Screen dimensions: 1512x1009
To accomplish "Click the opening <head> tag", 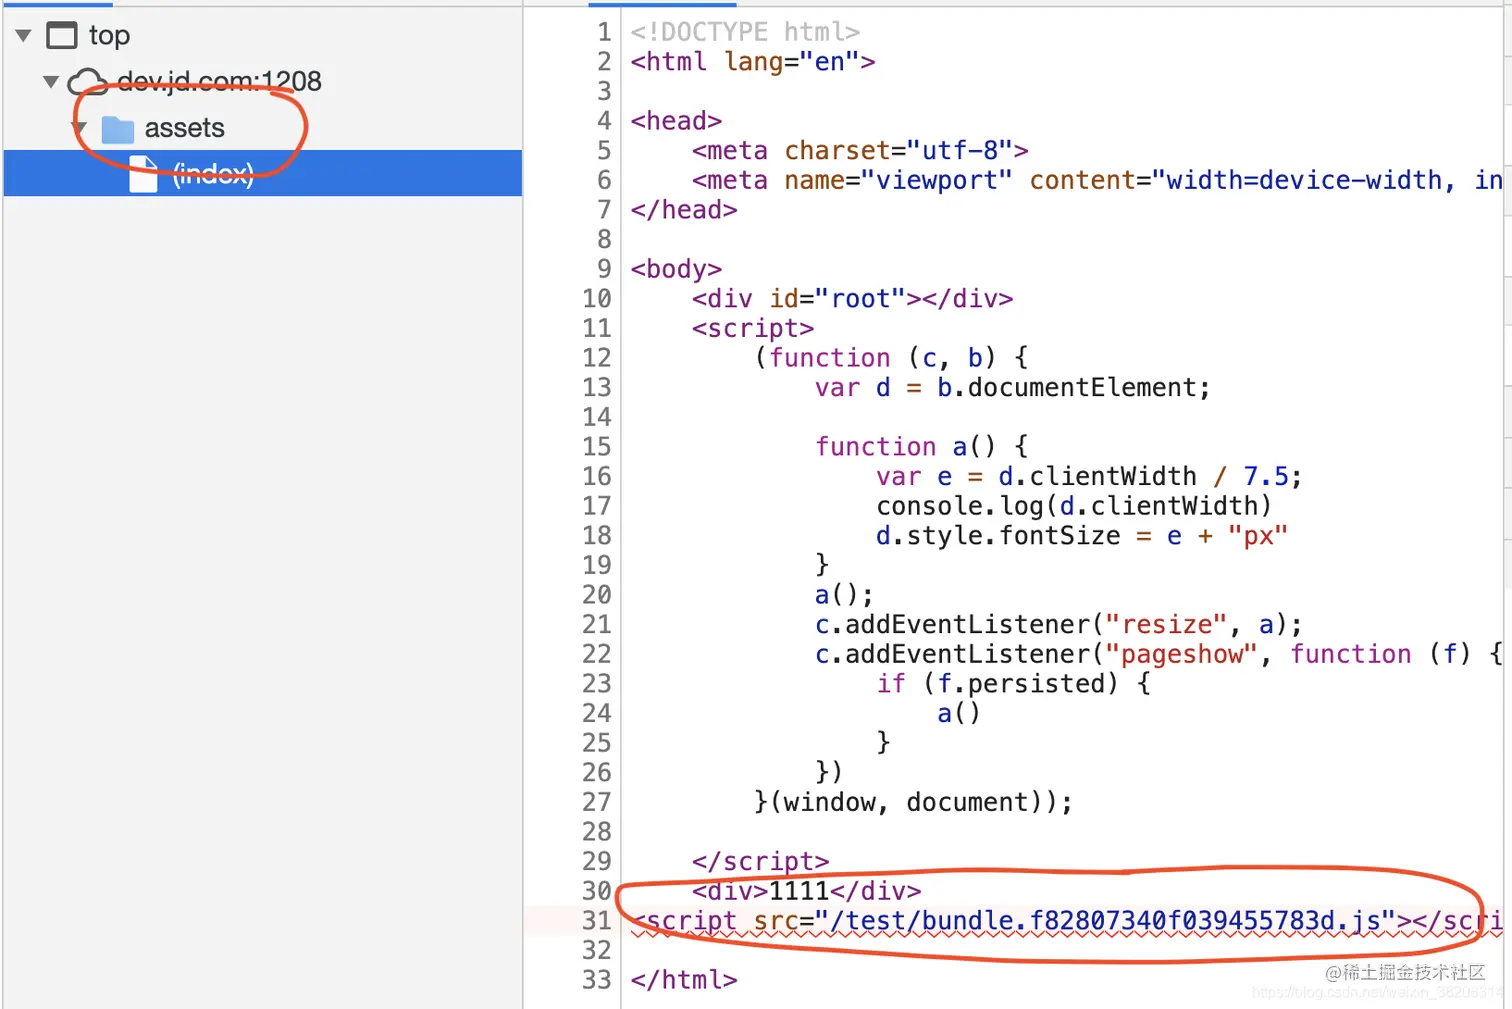I will point(676,121).
